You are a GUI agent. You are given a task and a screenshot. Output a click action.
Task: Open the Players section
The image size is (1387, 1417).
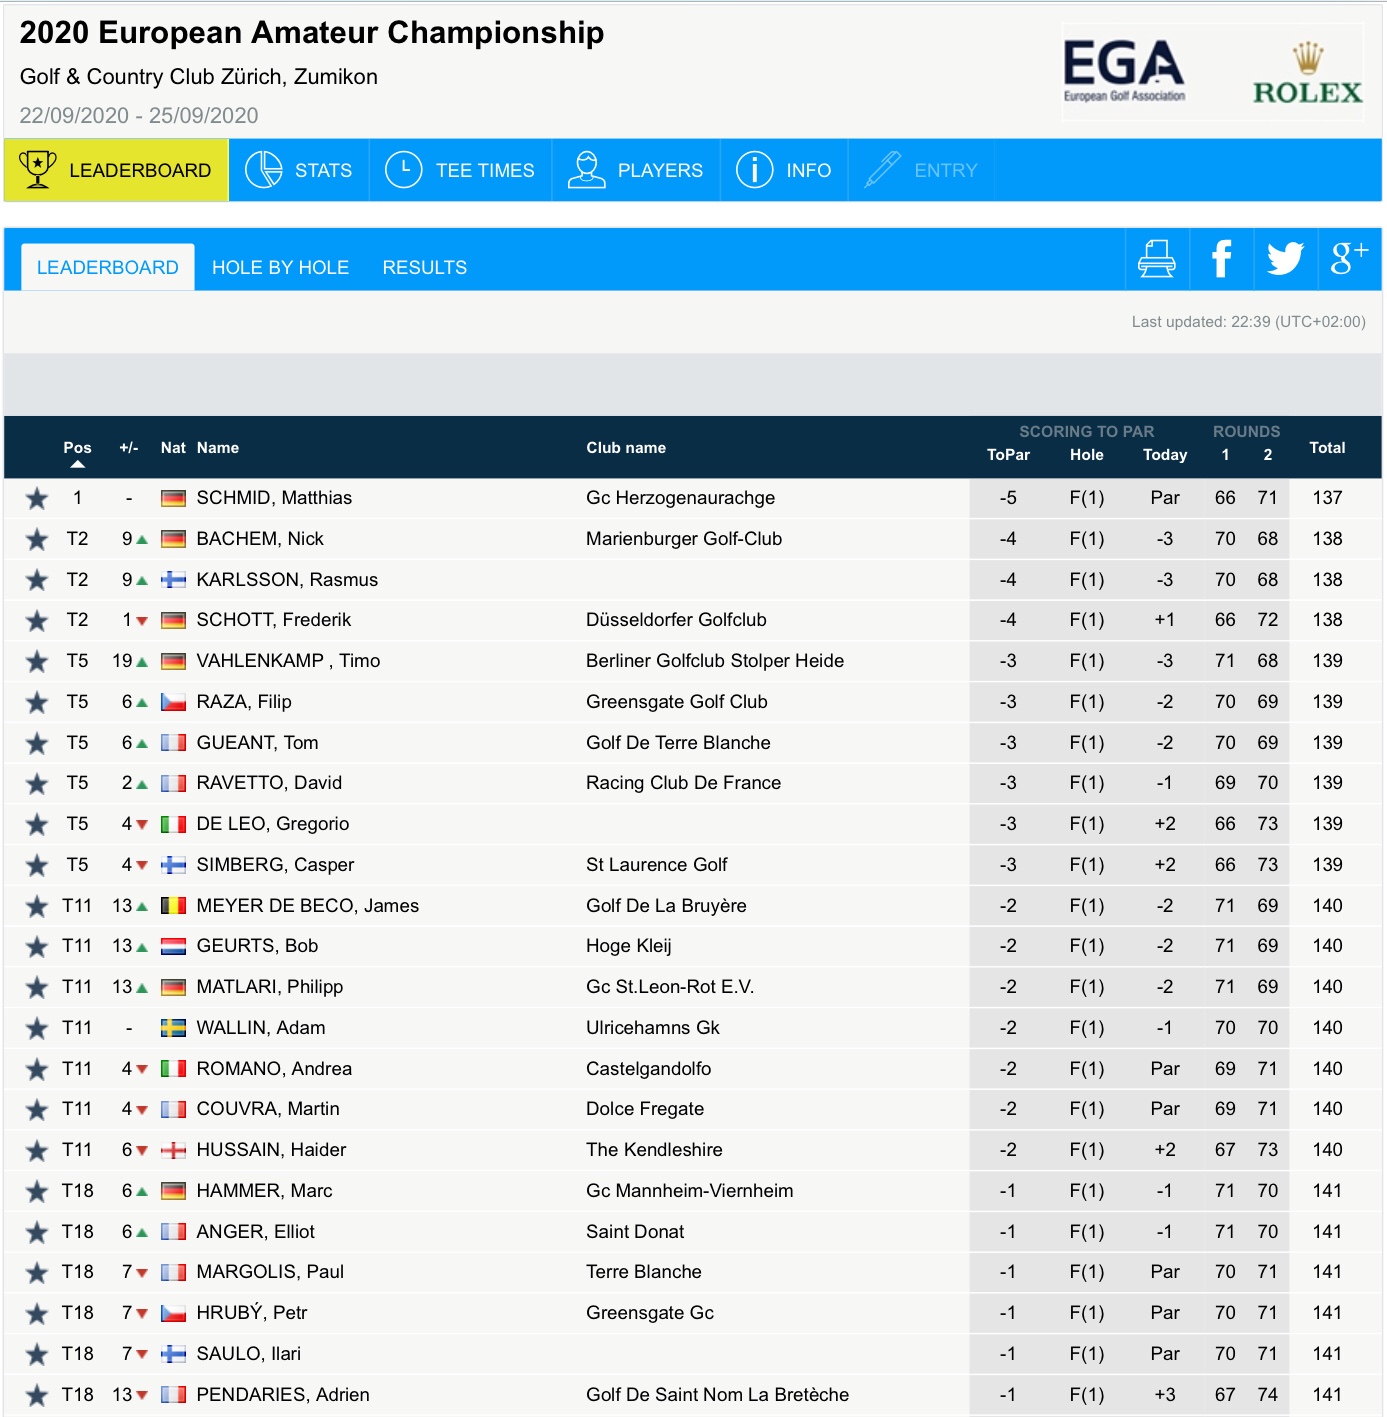(x=636, y=170)
